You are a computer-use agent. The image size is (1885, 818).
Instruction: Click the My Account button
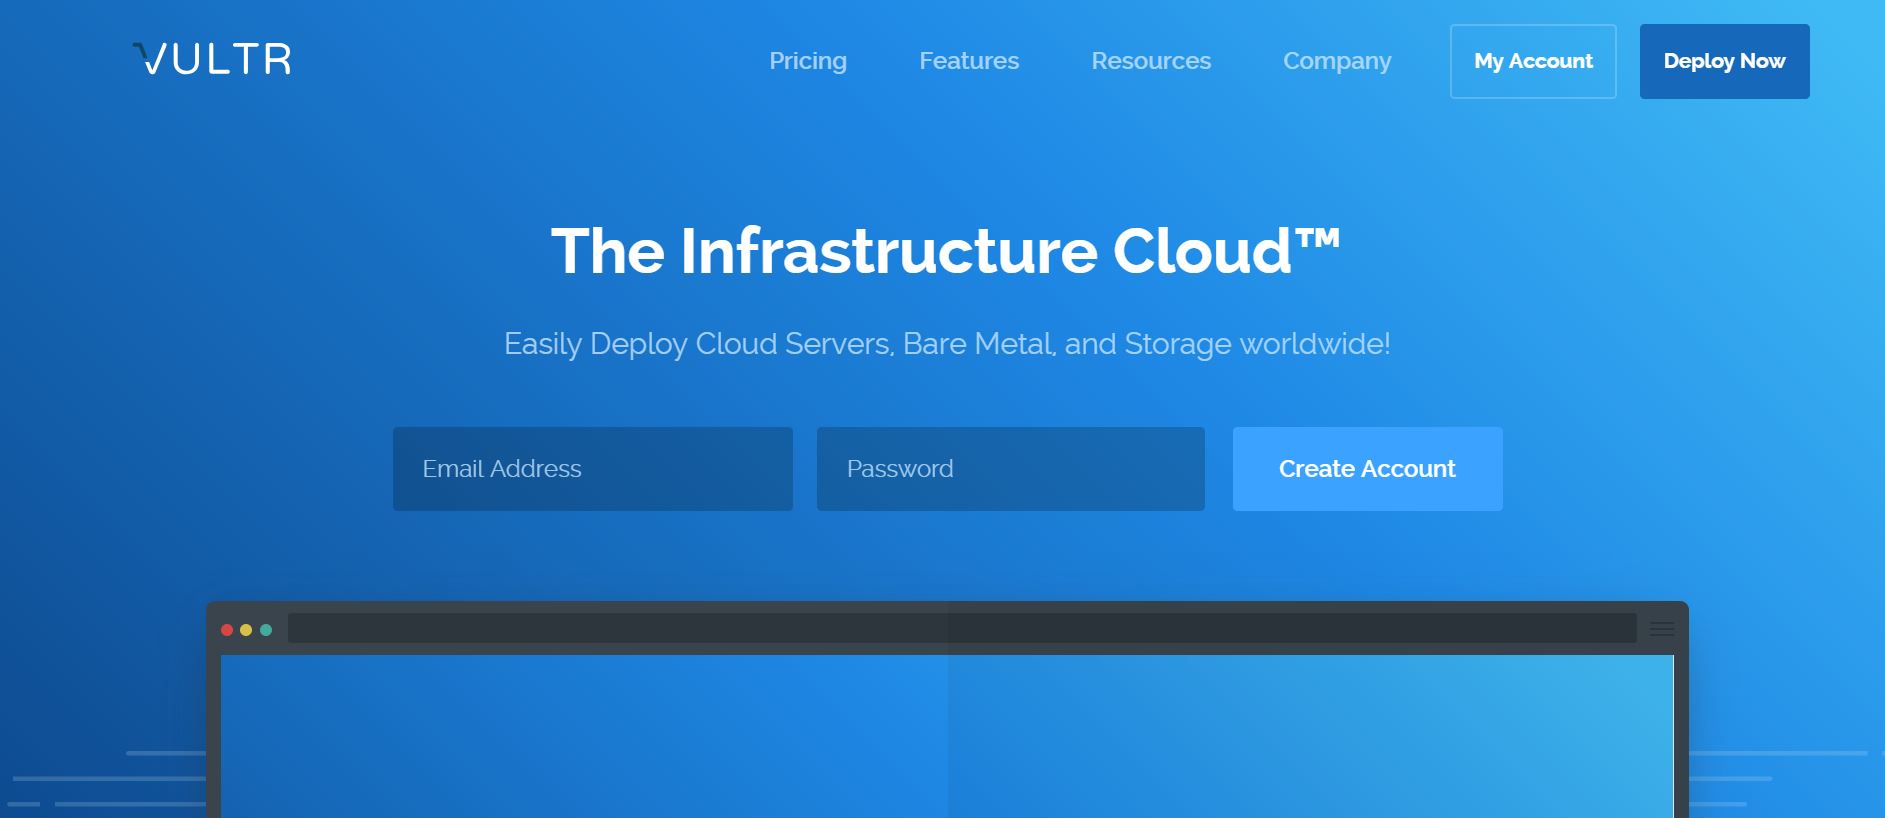click(1532, 61)
